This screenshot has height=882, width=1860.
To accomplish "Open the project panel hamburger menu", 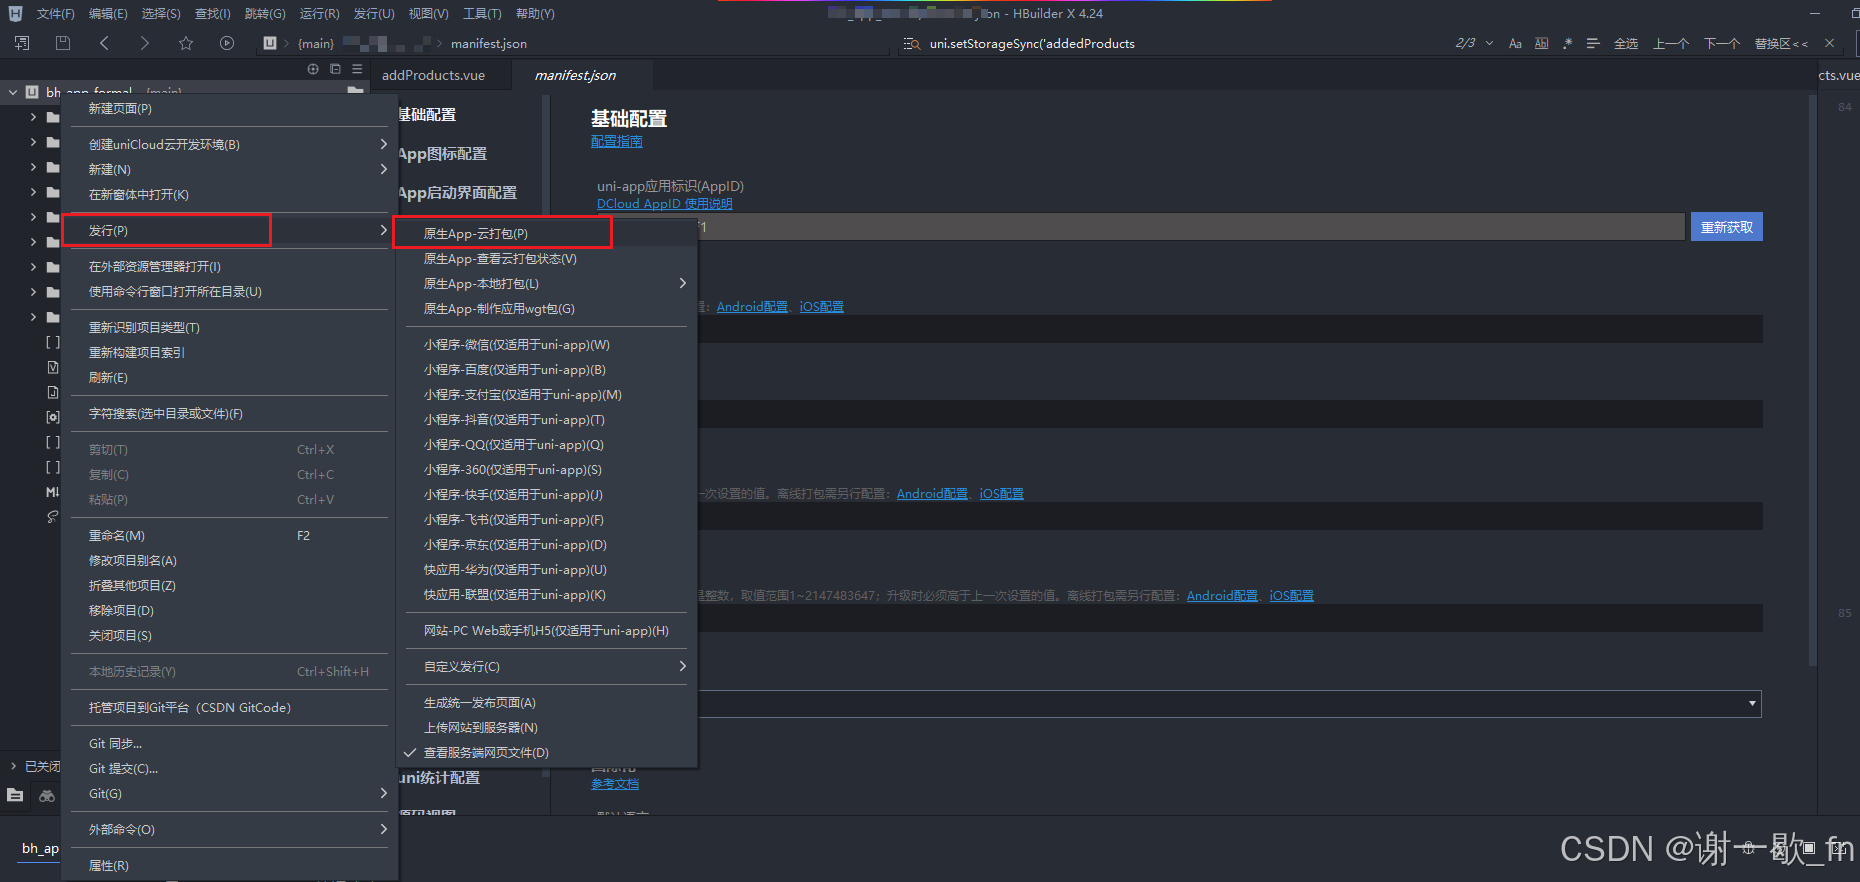I will point(357,69).
